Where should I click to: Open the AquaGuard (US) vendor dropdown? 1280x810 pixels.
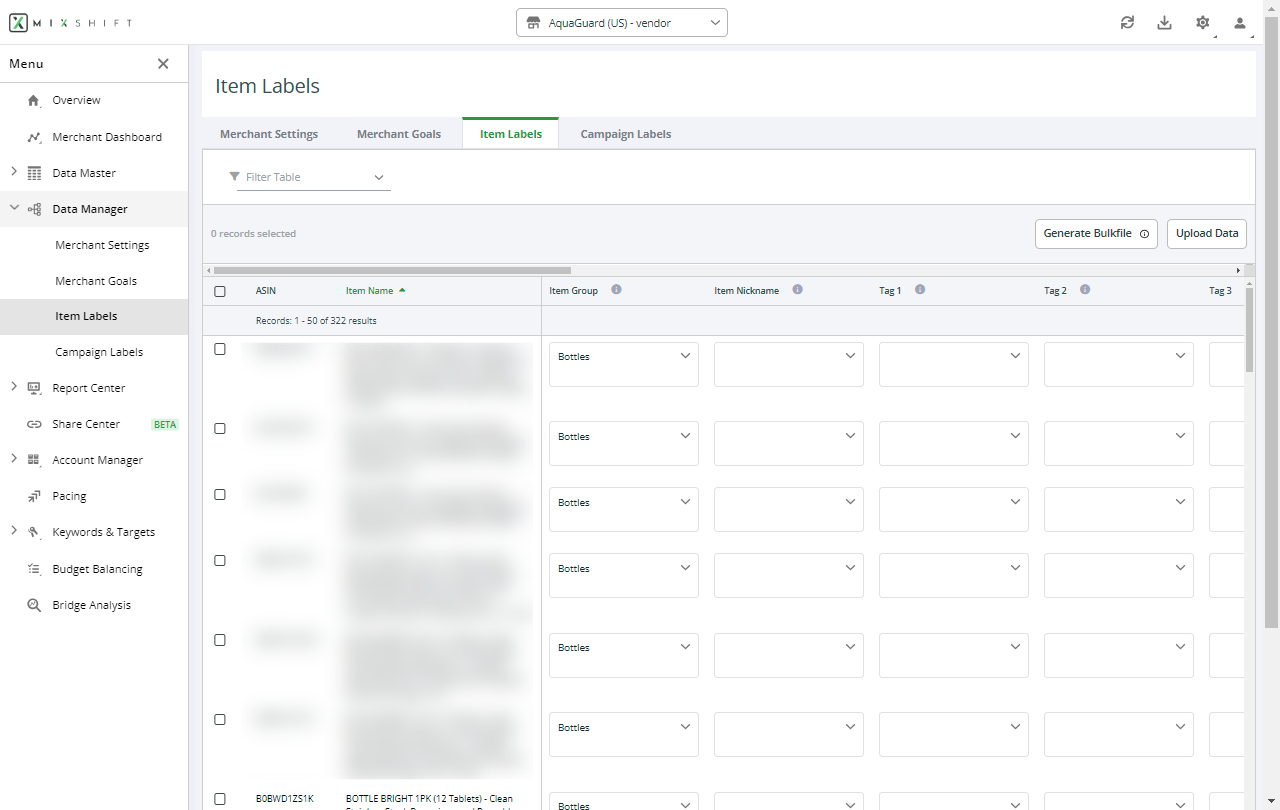coord(621,23)
